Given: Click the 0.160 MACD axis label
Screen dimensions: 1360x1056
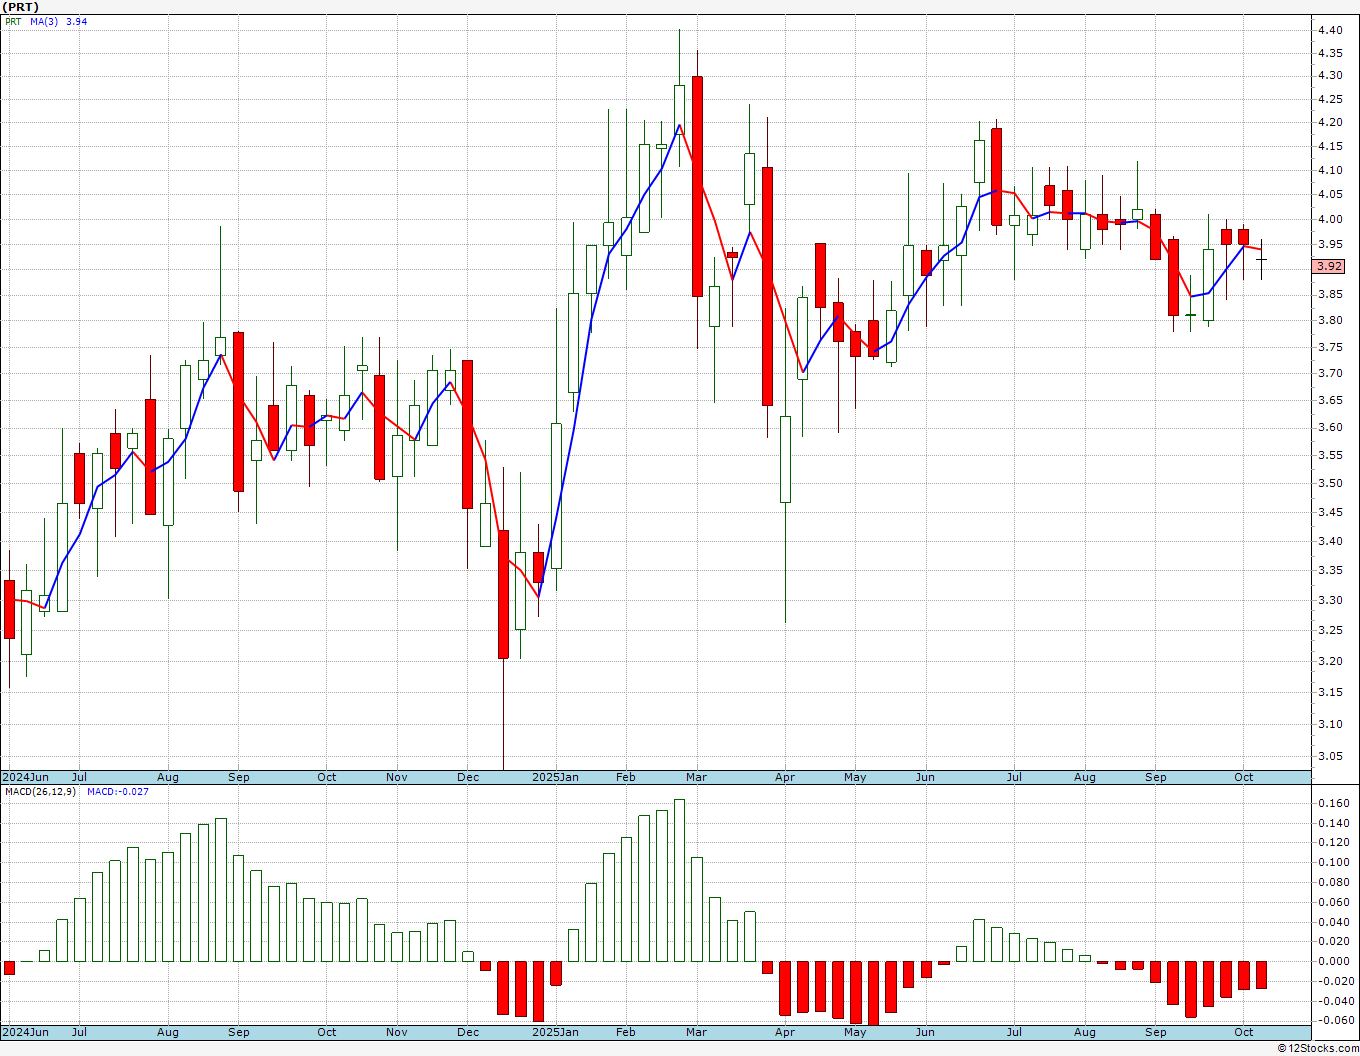Looking at the screenshot, I should [1333, 803].
